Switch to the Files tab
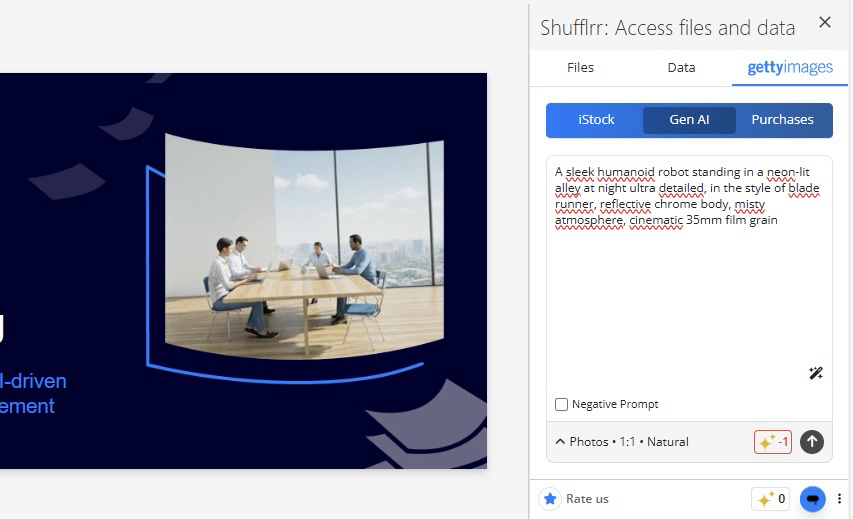 point(580,67)
